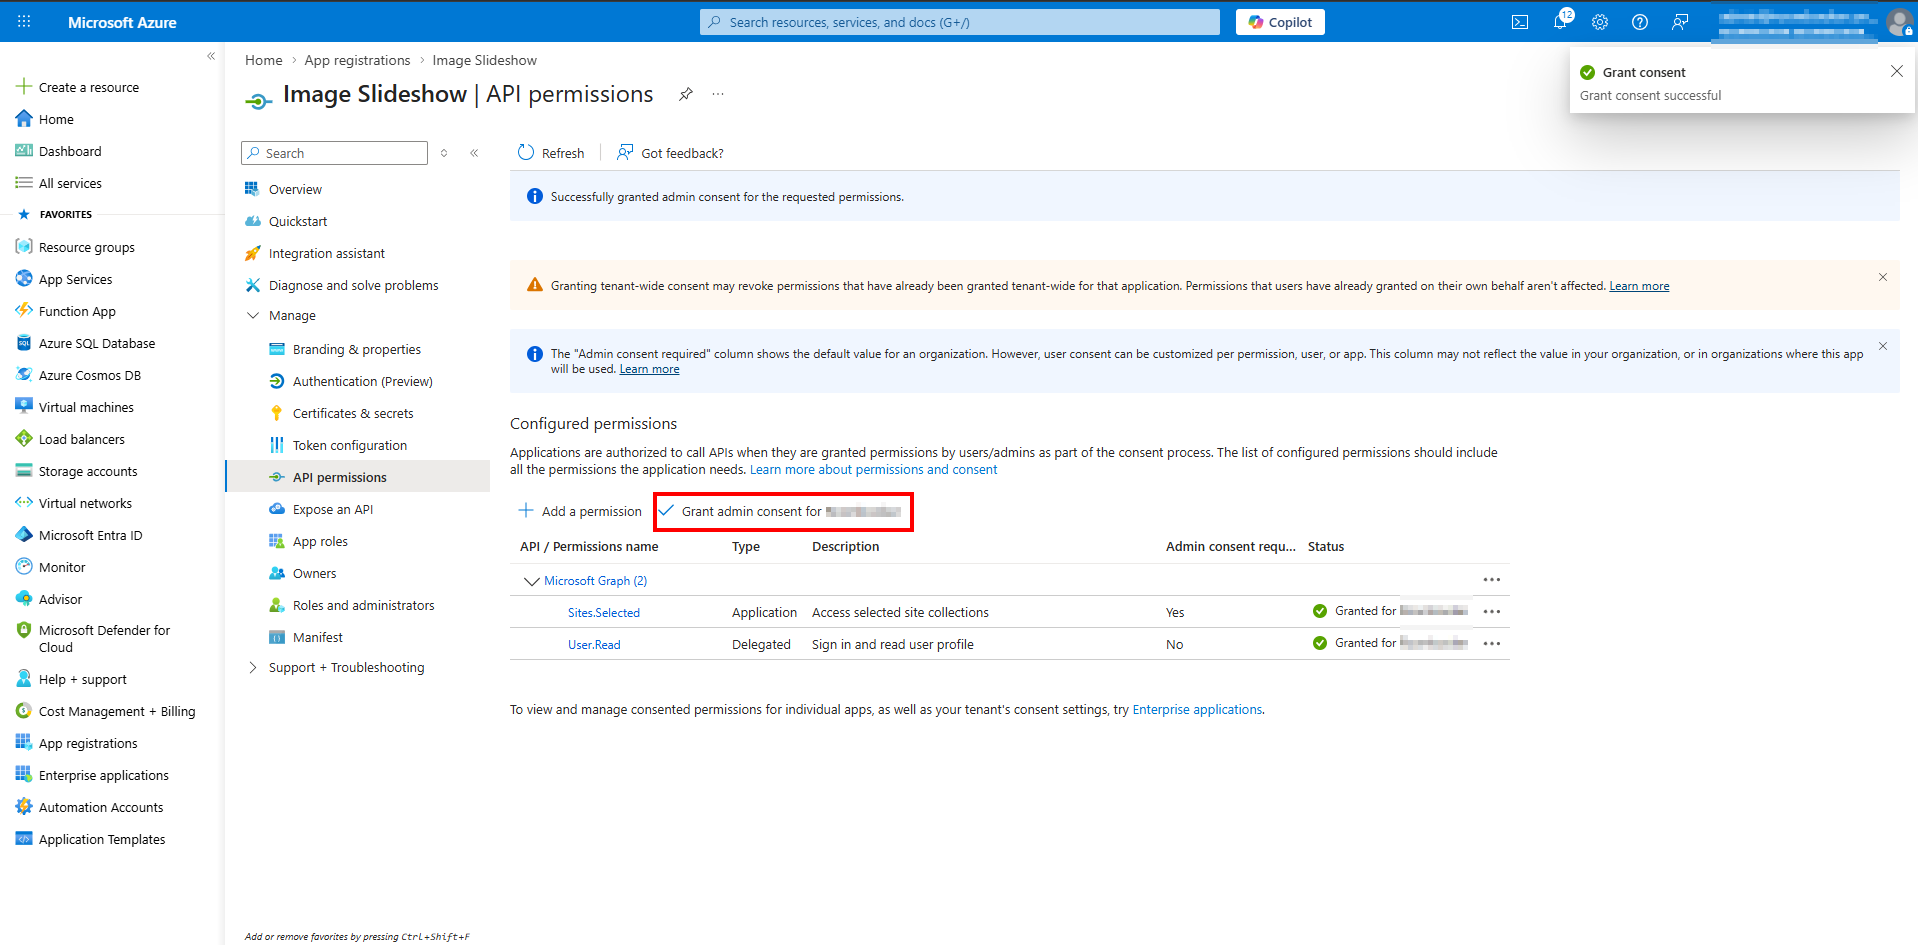1918x945 pixels.
Task: Click Grant admin consent button
Action: tap(782, 511)
